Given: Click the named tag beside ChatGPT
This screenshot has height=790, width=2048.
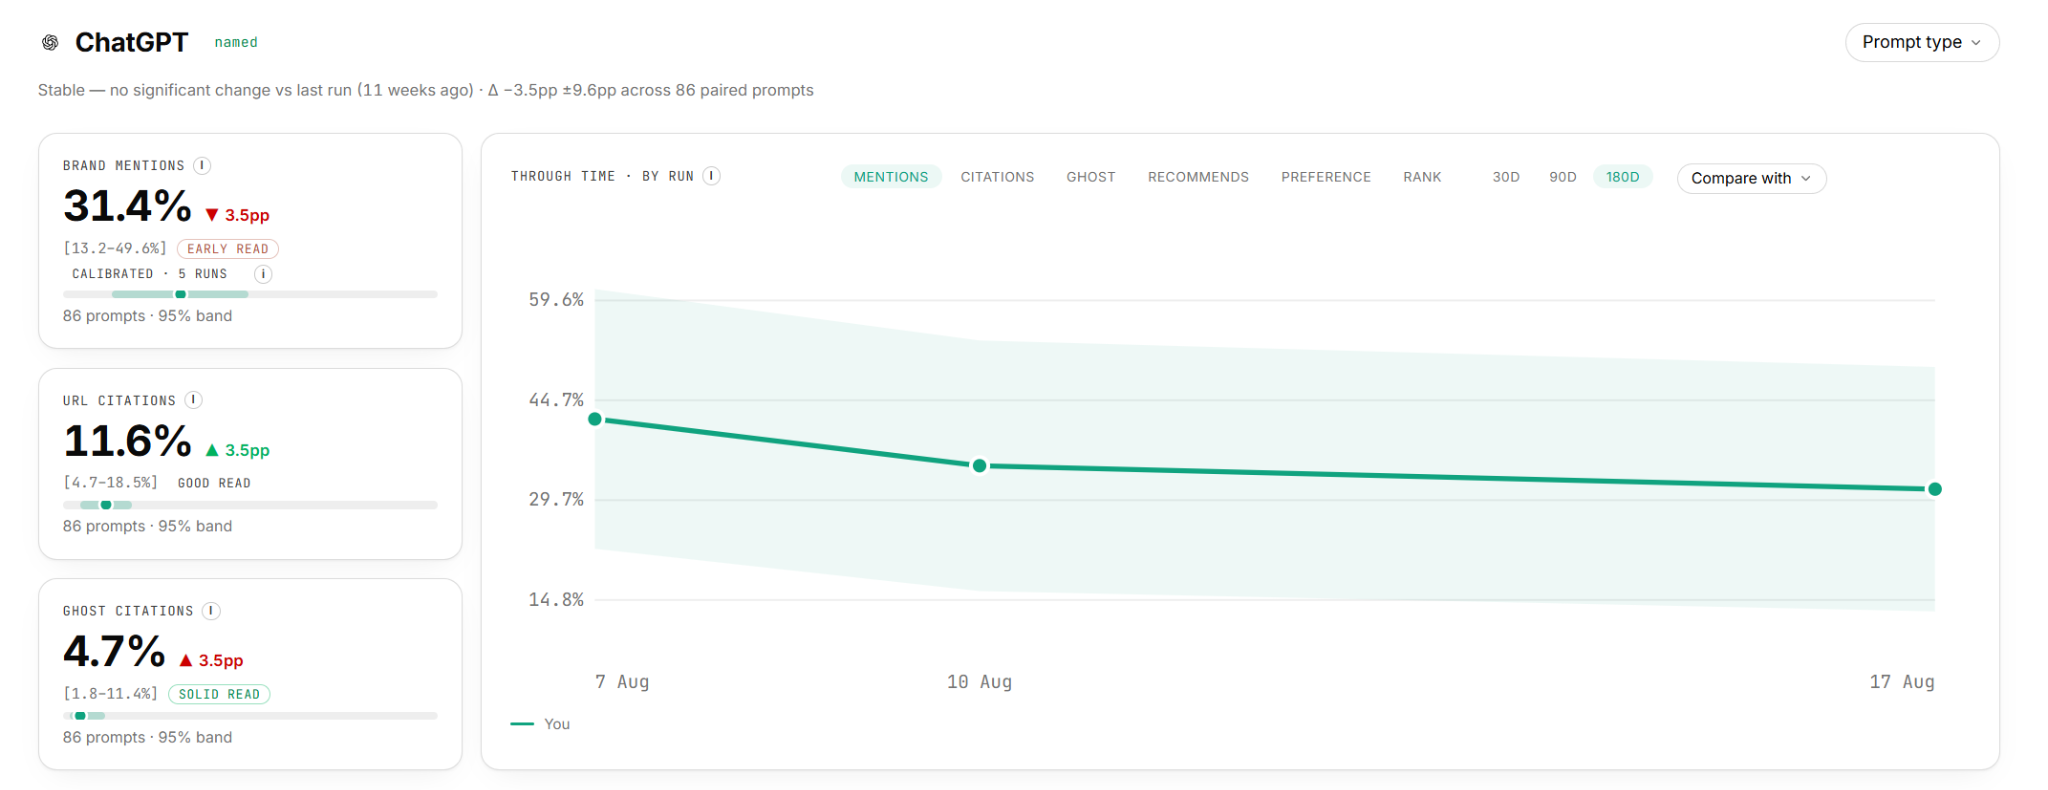Looking at the screenshot, I should pyautogui.click(x=236, y=42).
